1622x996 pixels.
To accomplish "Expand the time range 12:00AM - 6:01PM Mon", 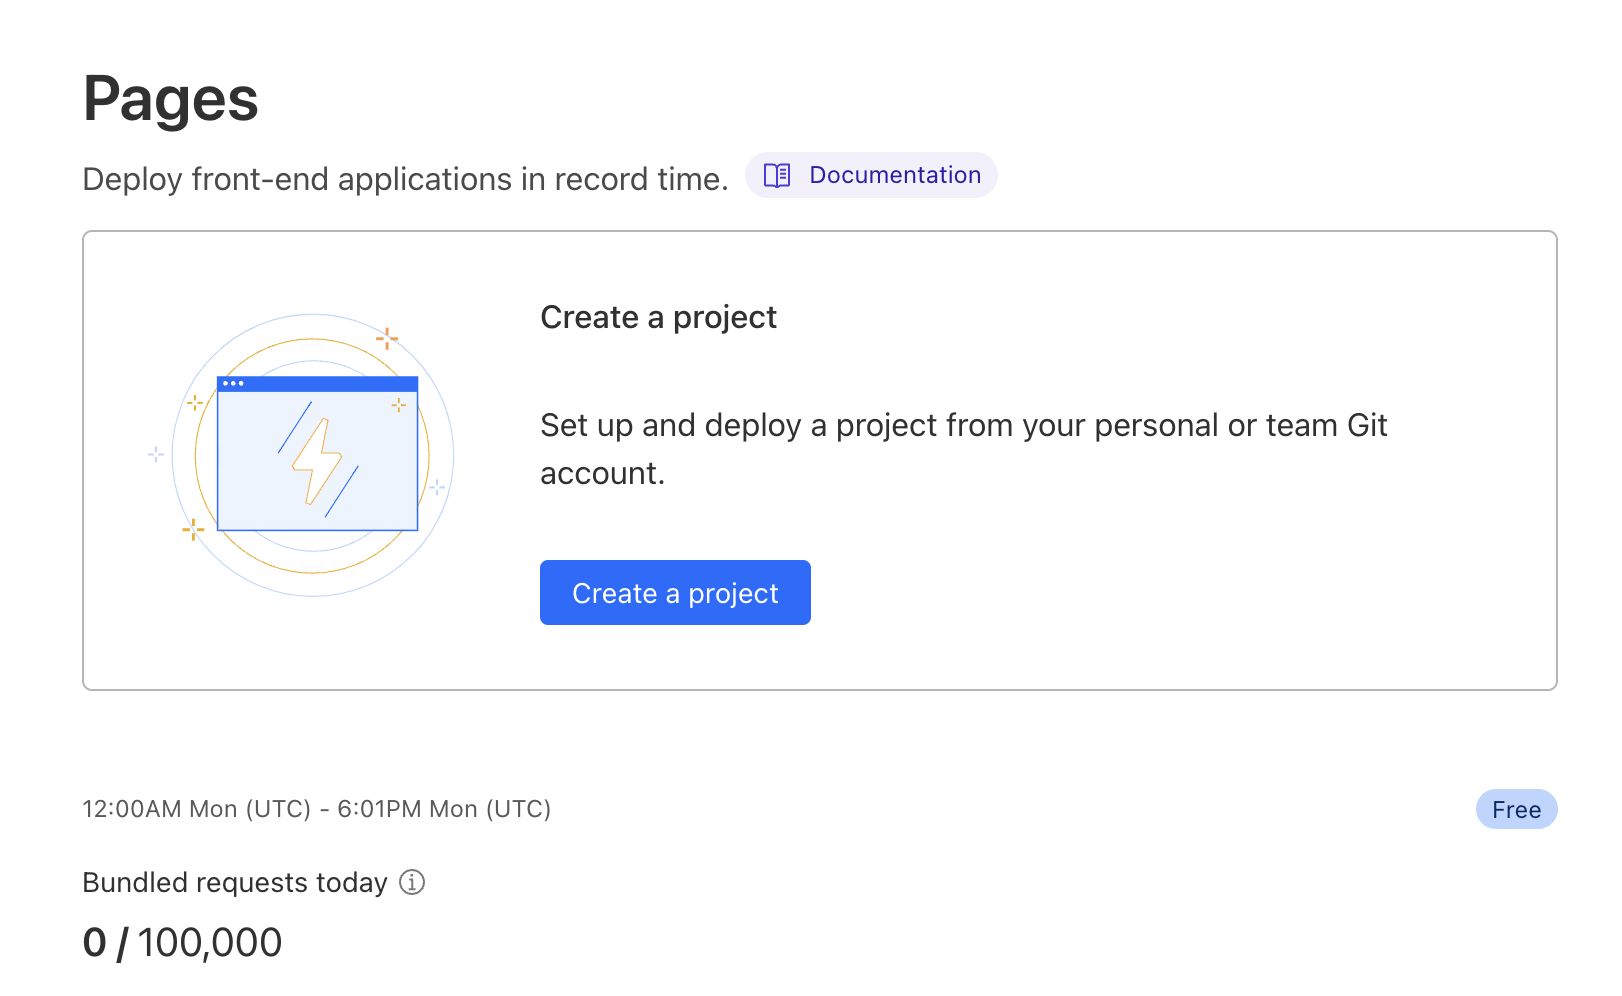I will 316,809.
